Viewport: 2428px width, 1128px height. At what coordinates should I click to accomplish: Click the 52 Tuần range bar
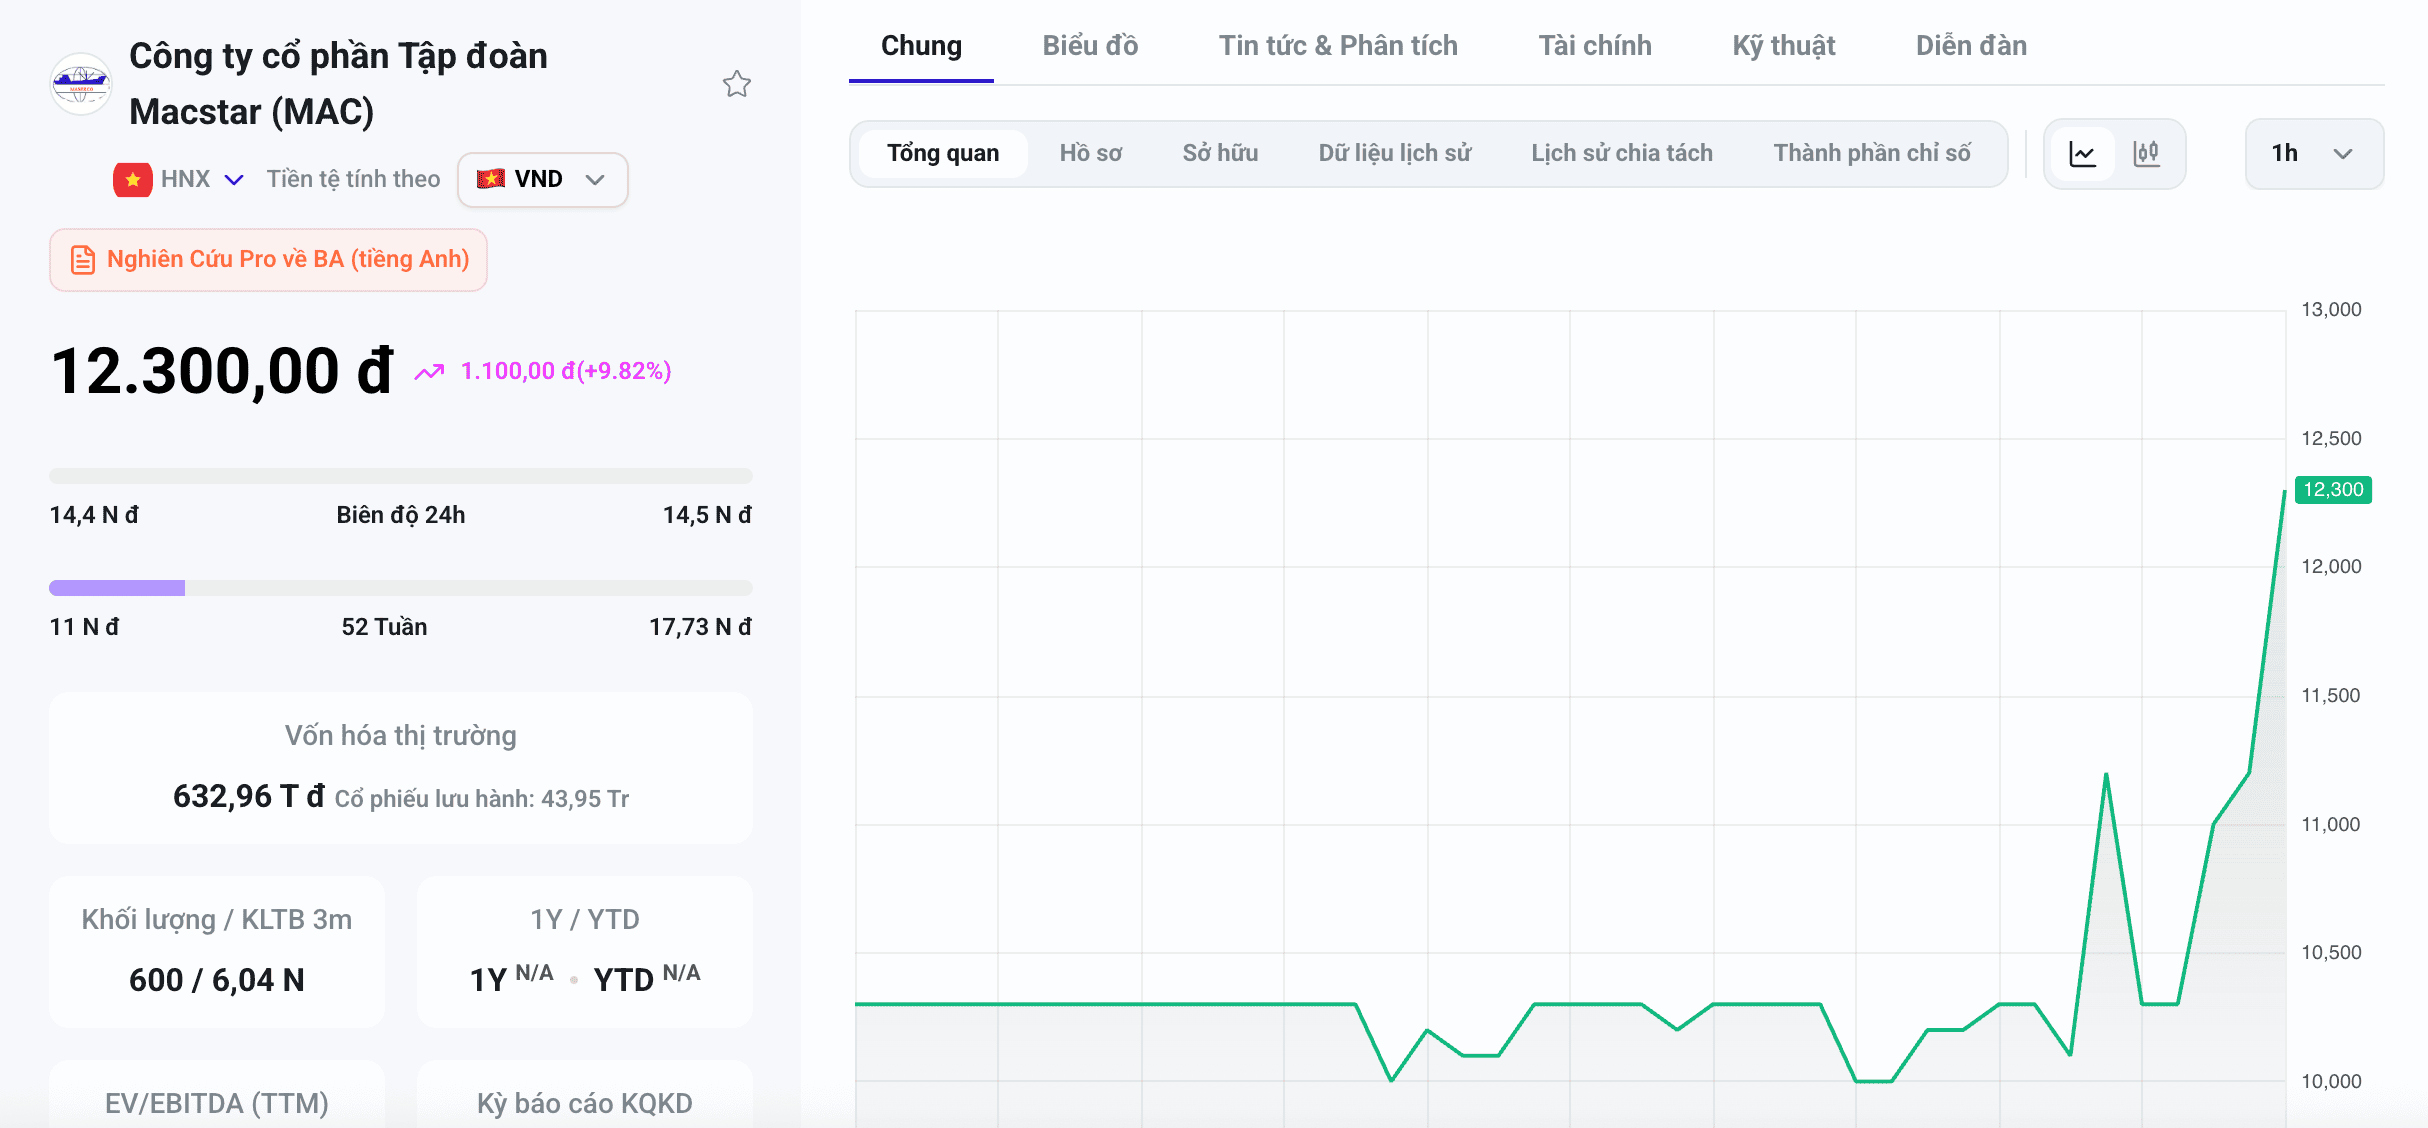pyautogui.click(x=401, y=588)
